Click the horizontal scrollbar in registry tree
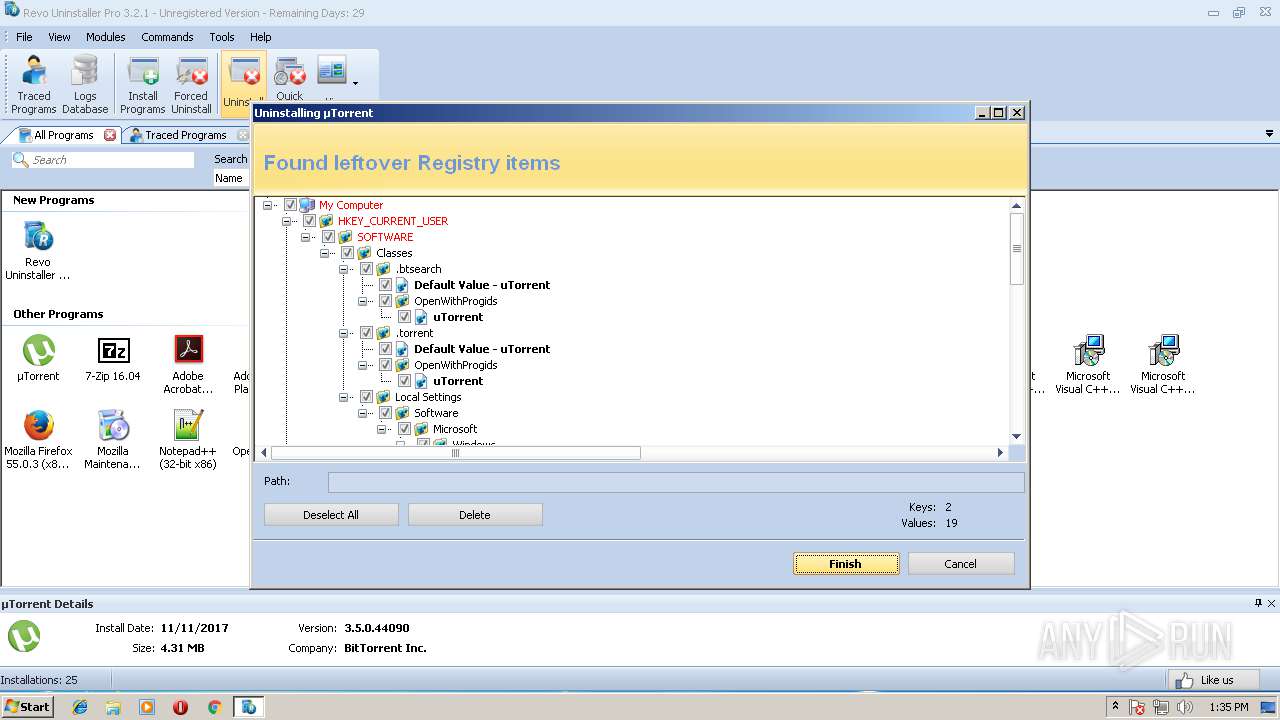The height and width of the screenshot is (720, 1280). coord(455,453)
